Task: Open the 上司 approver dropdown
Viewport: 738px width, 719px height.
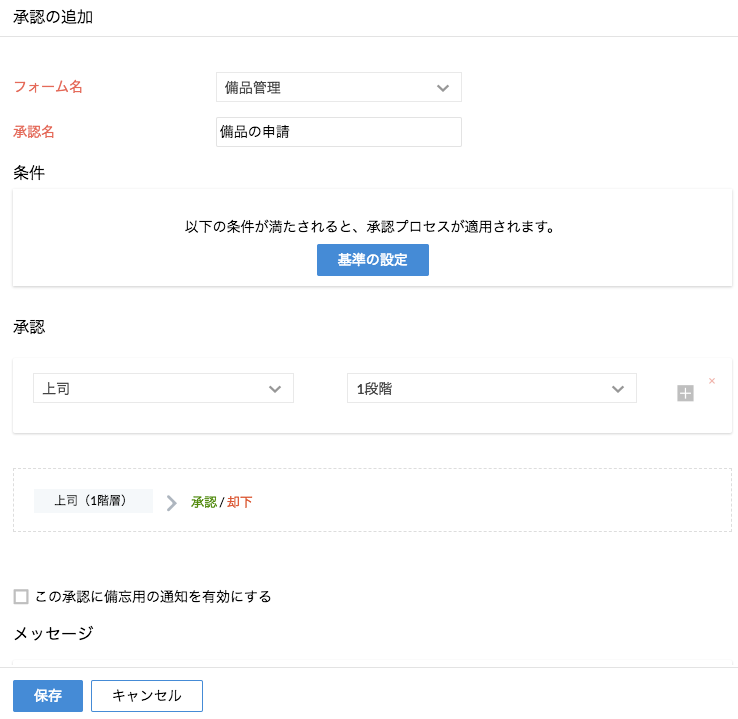Action: point(163,388)
